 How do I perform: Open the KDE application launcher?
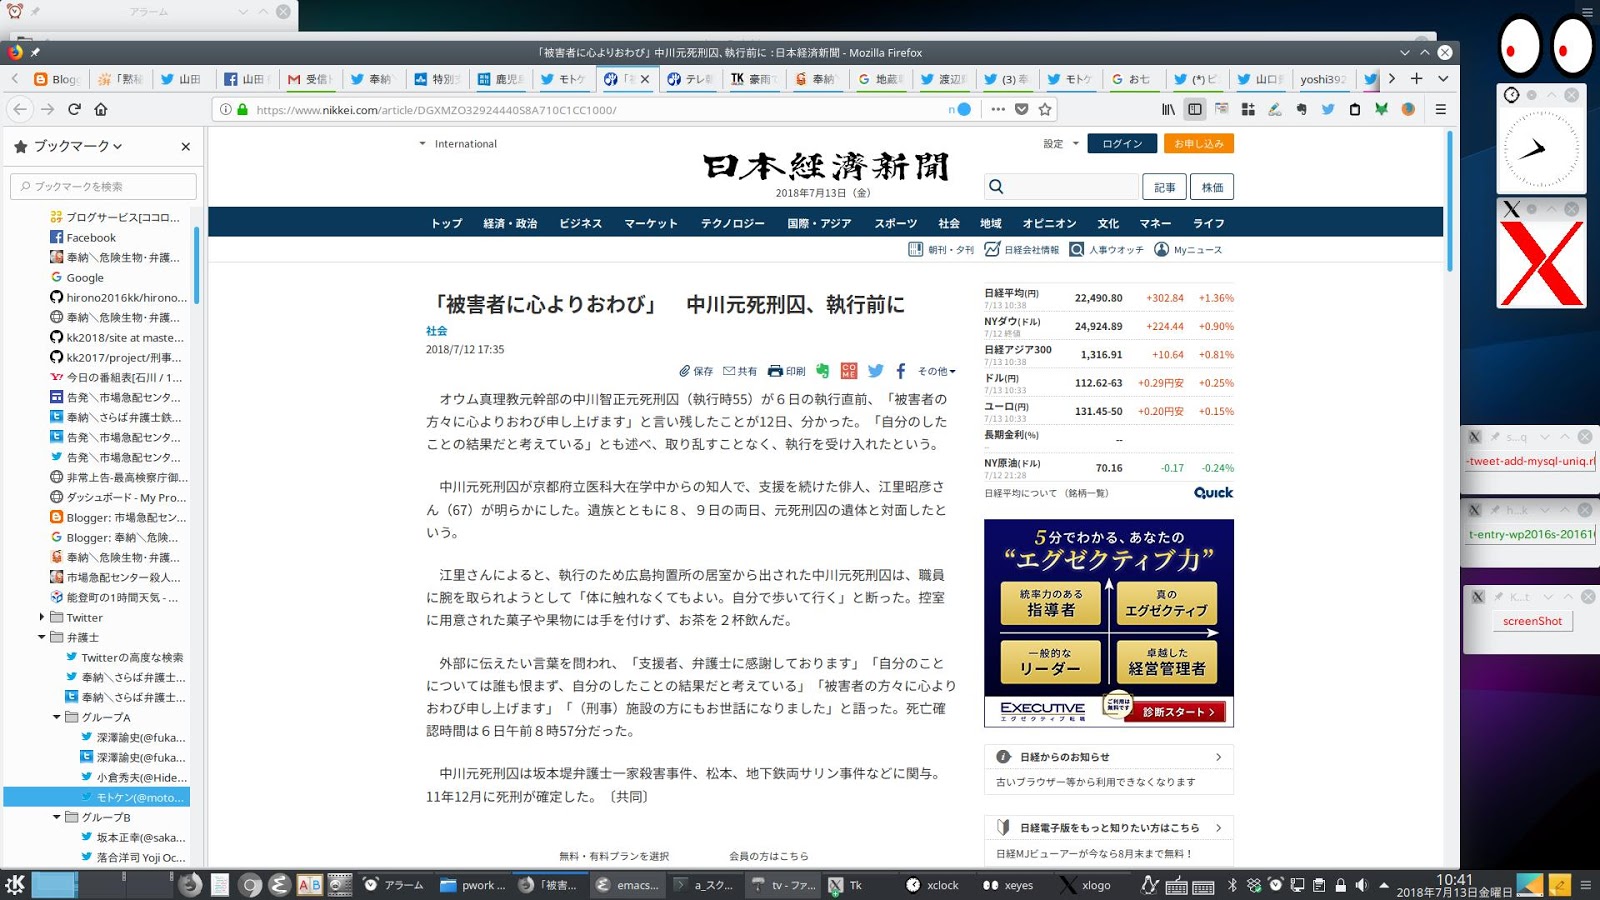(x=15, y=884)
